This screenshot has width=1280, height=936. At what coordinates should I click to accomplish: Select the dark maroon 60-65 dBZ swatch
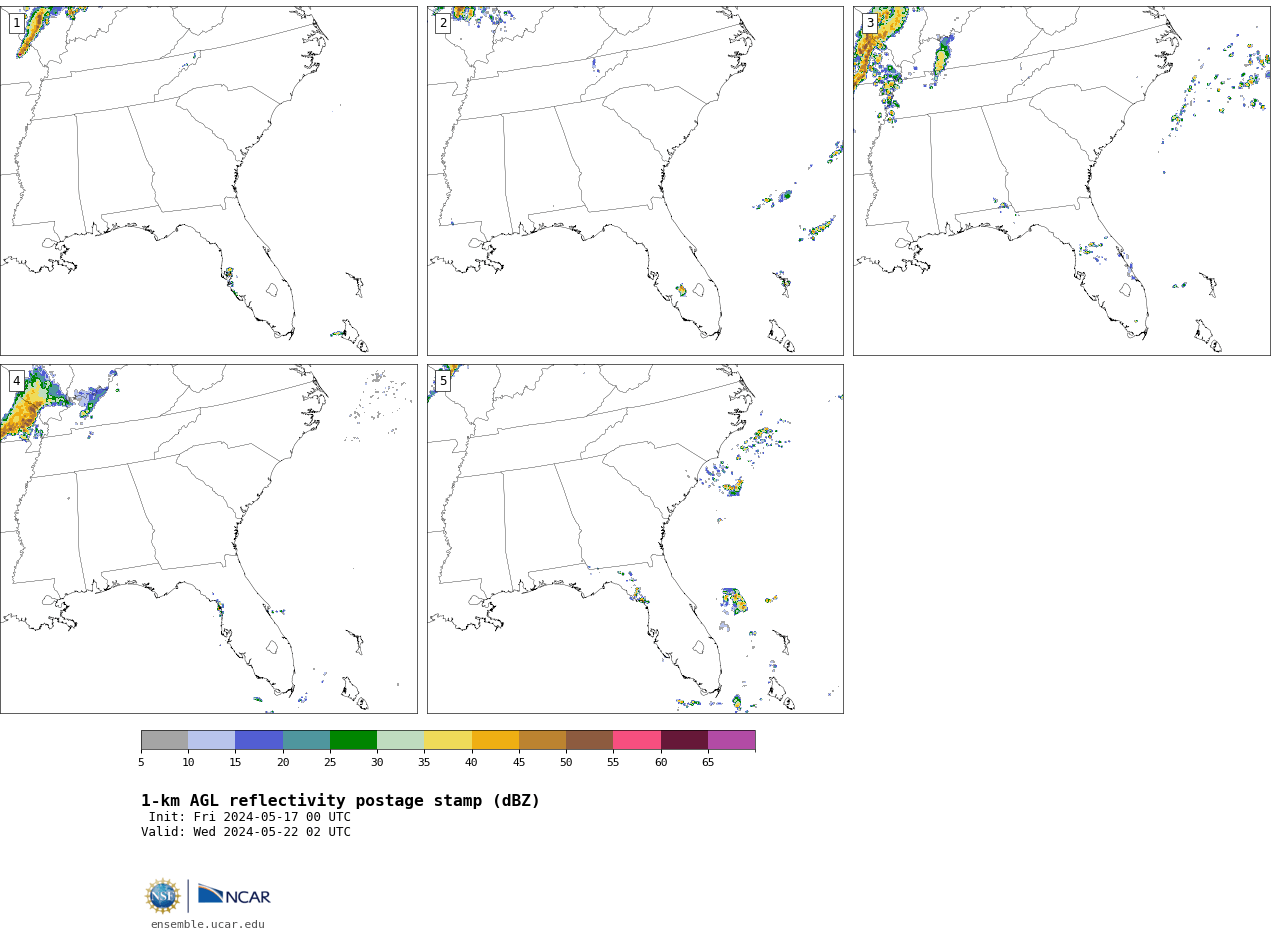coord(685,740)
